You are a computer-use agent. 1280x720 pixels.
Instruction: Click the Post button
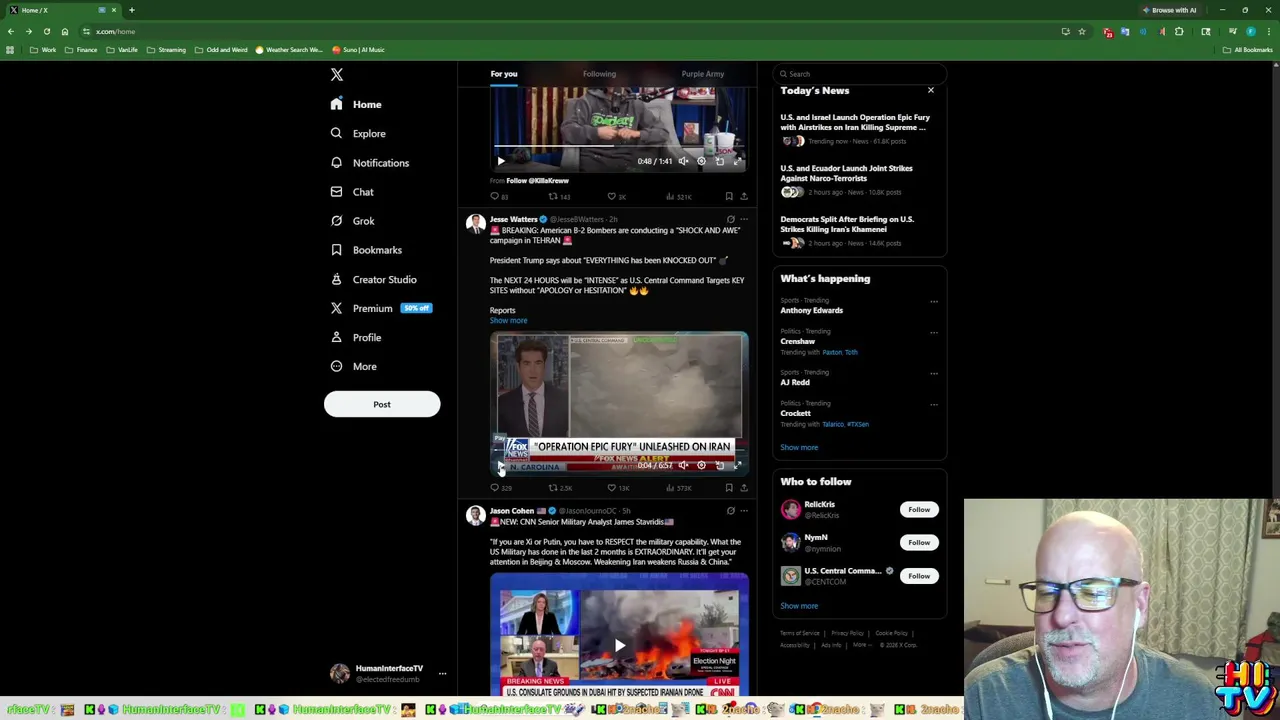pyautogui.click(x=382, y=404)
